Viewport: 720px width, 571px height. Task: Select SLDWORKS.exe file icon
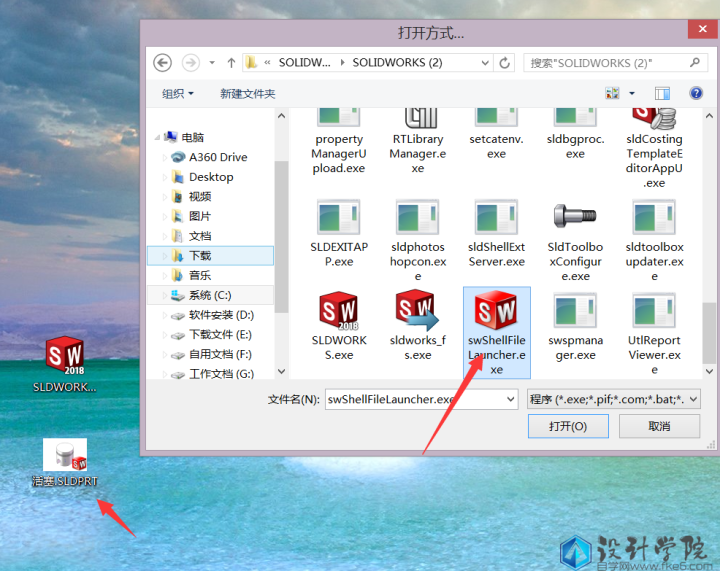coord(339,314)
